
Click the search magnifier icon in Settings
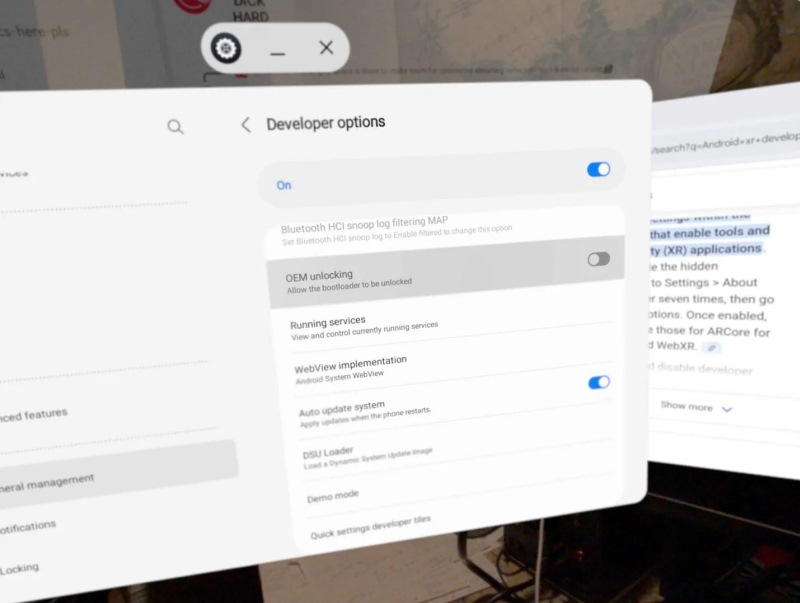pos(175,126)
